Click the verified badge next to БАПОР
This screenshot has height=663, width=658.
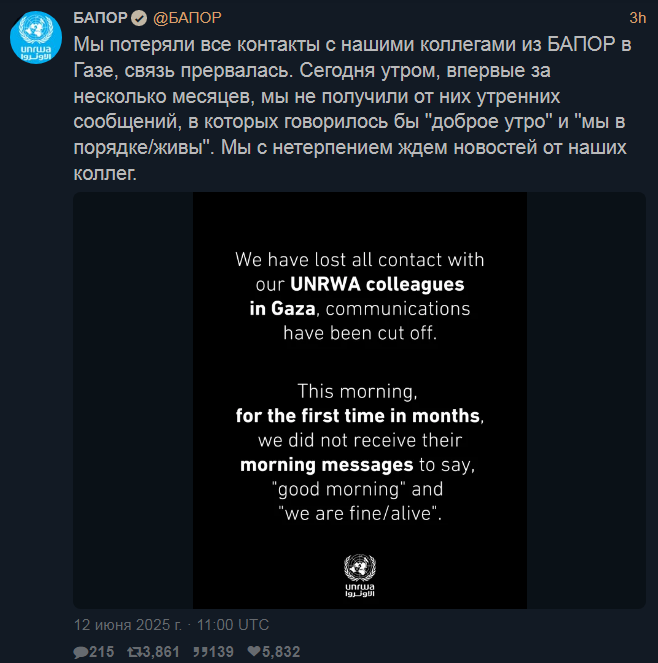point(139,18)
